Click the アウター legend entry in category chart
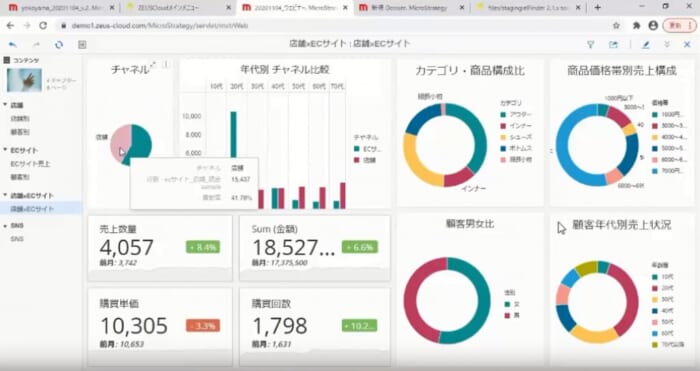The width and height of the screenshot is (700, 371). point(517,114)
